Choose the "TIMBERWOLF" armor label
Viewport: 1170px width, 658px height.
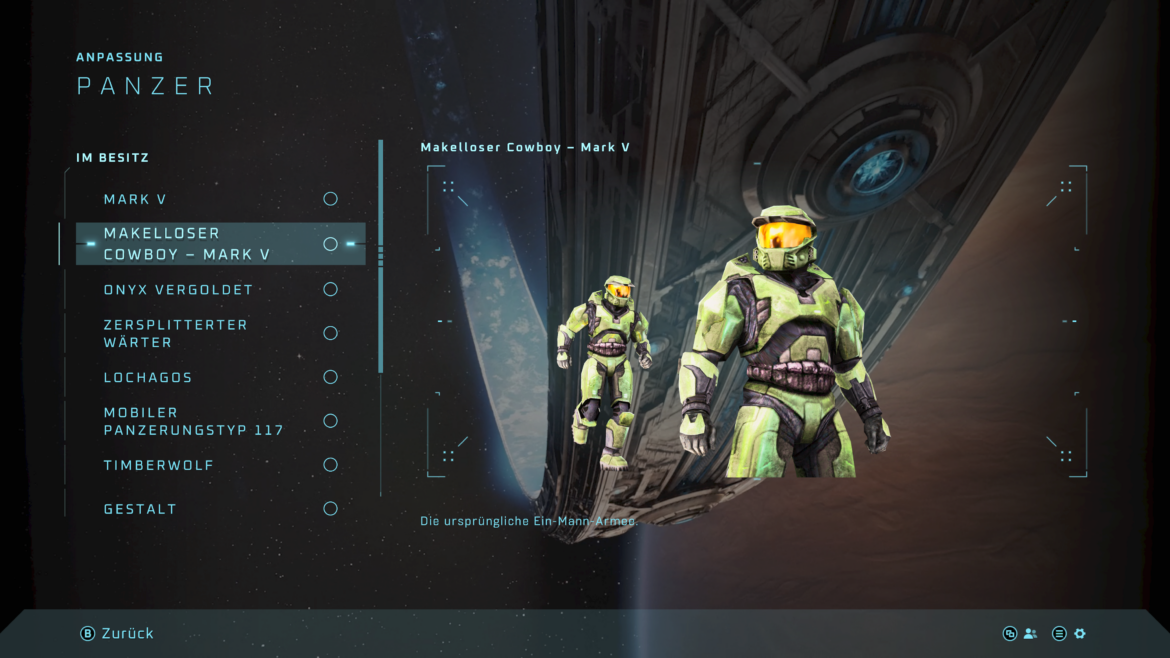pos(159,466)
